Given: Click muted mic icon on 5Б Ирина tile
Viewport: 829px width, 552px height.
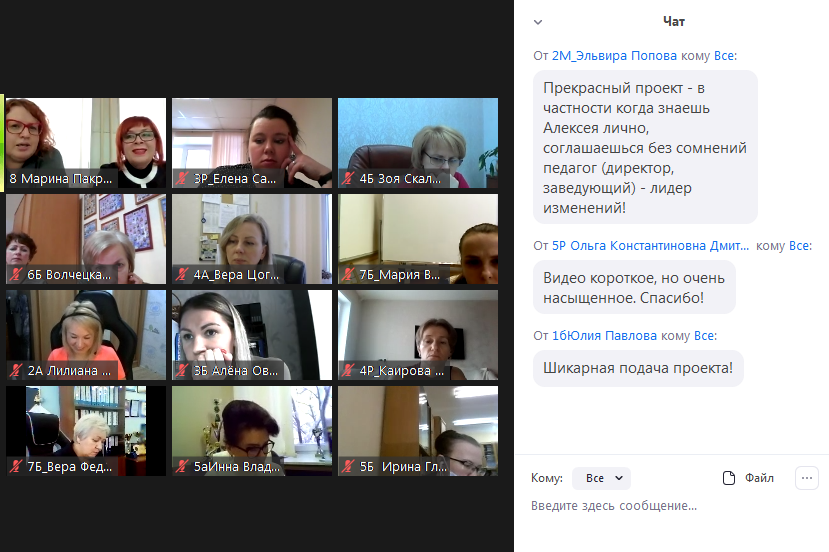Looking at the screenshot, I should pyautogui.click(x=348, y=466).
